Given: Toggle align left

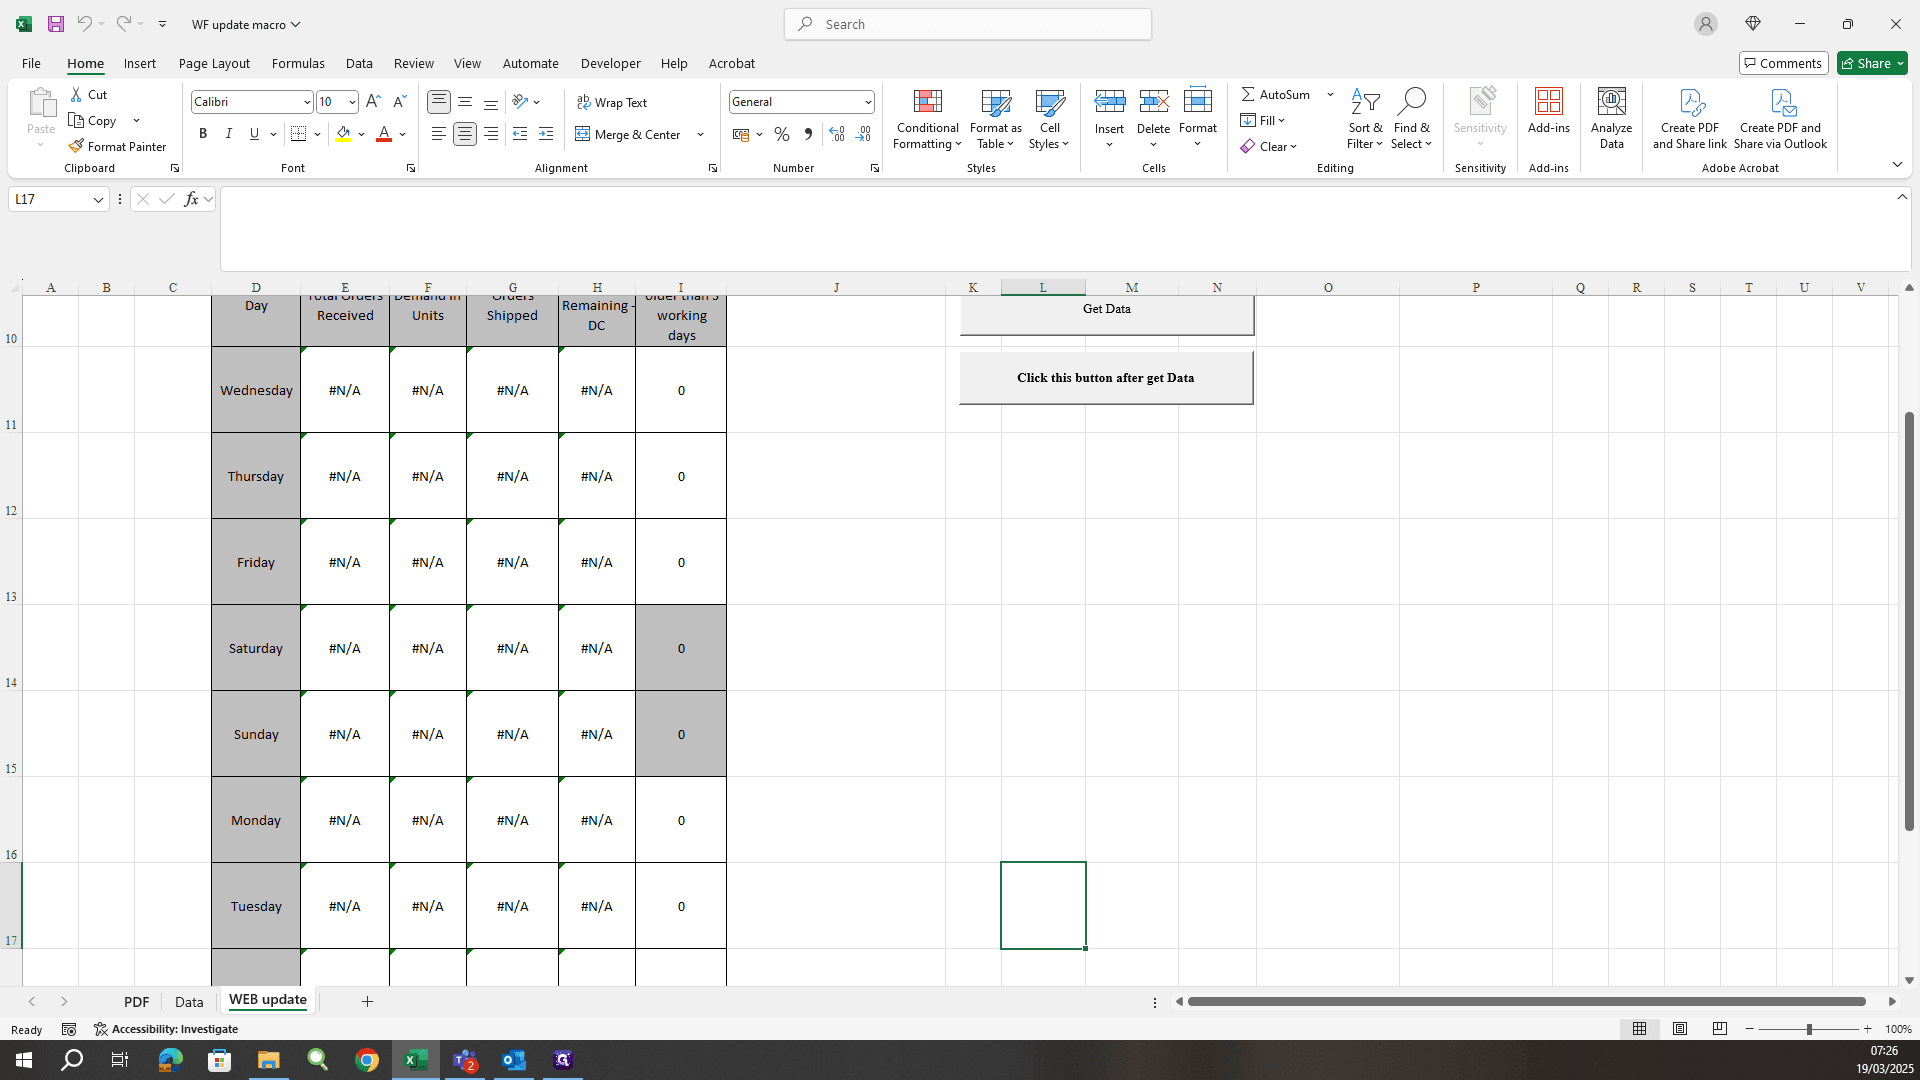Looking at the screenshot, I should tap(439, 134).
